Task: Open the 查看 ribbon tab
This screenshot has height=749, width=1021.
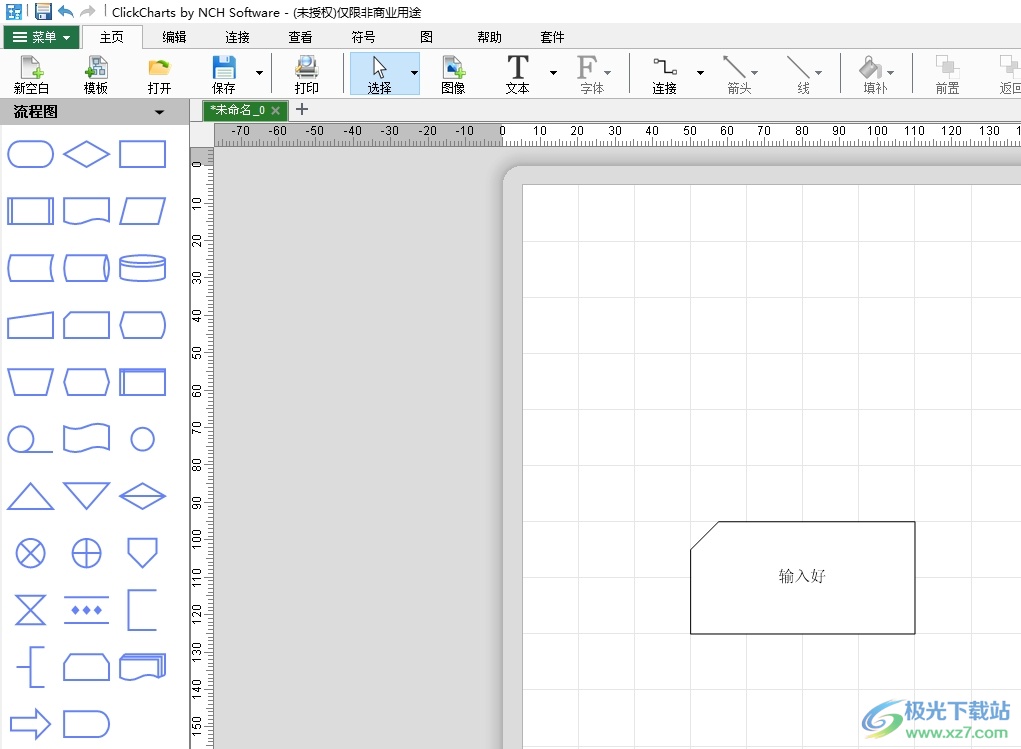Action: [x=300, y=37]
